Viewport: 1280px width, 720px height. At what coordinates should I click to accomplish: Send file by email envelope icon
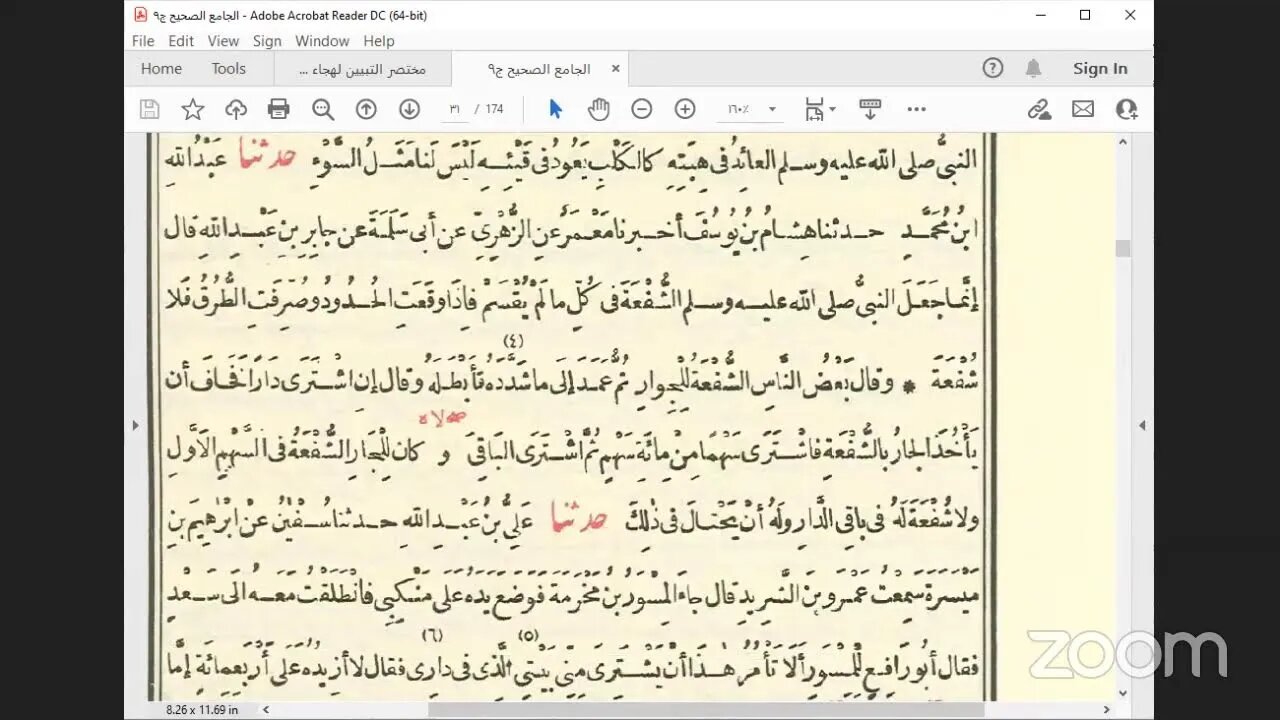coord(1083,109)
